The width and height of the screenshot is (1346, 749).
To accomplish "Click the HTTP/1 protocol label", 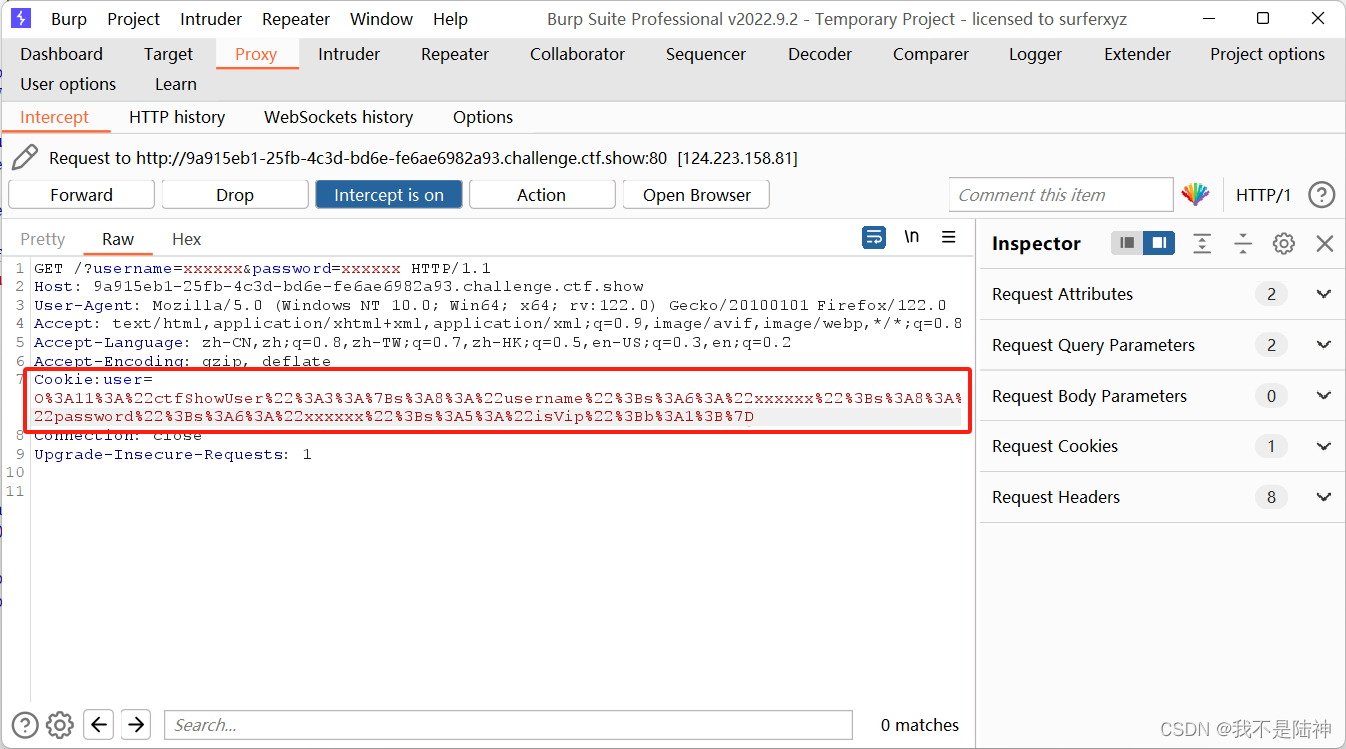I will (1263, 195).
